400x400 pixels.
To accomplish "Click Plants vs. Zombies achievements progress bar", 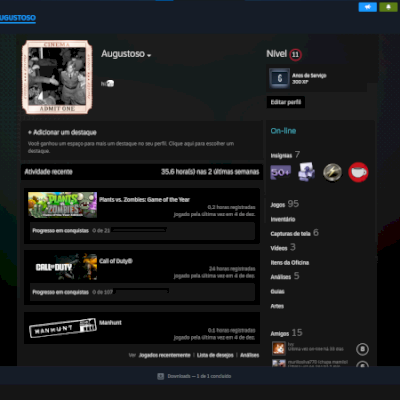I will click(x=139, y=230).
